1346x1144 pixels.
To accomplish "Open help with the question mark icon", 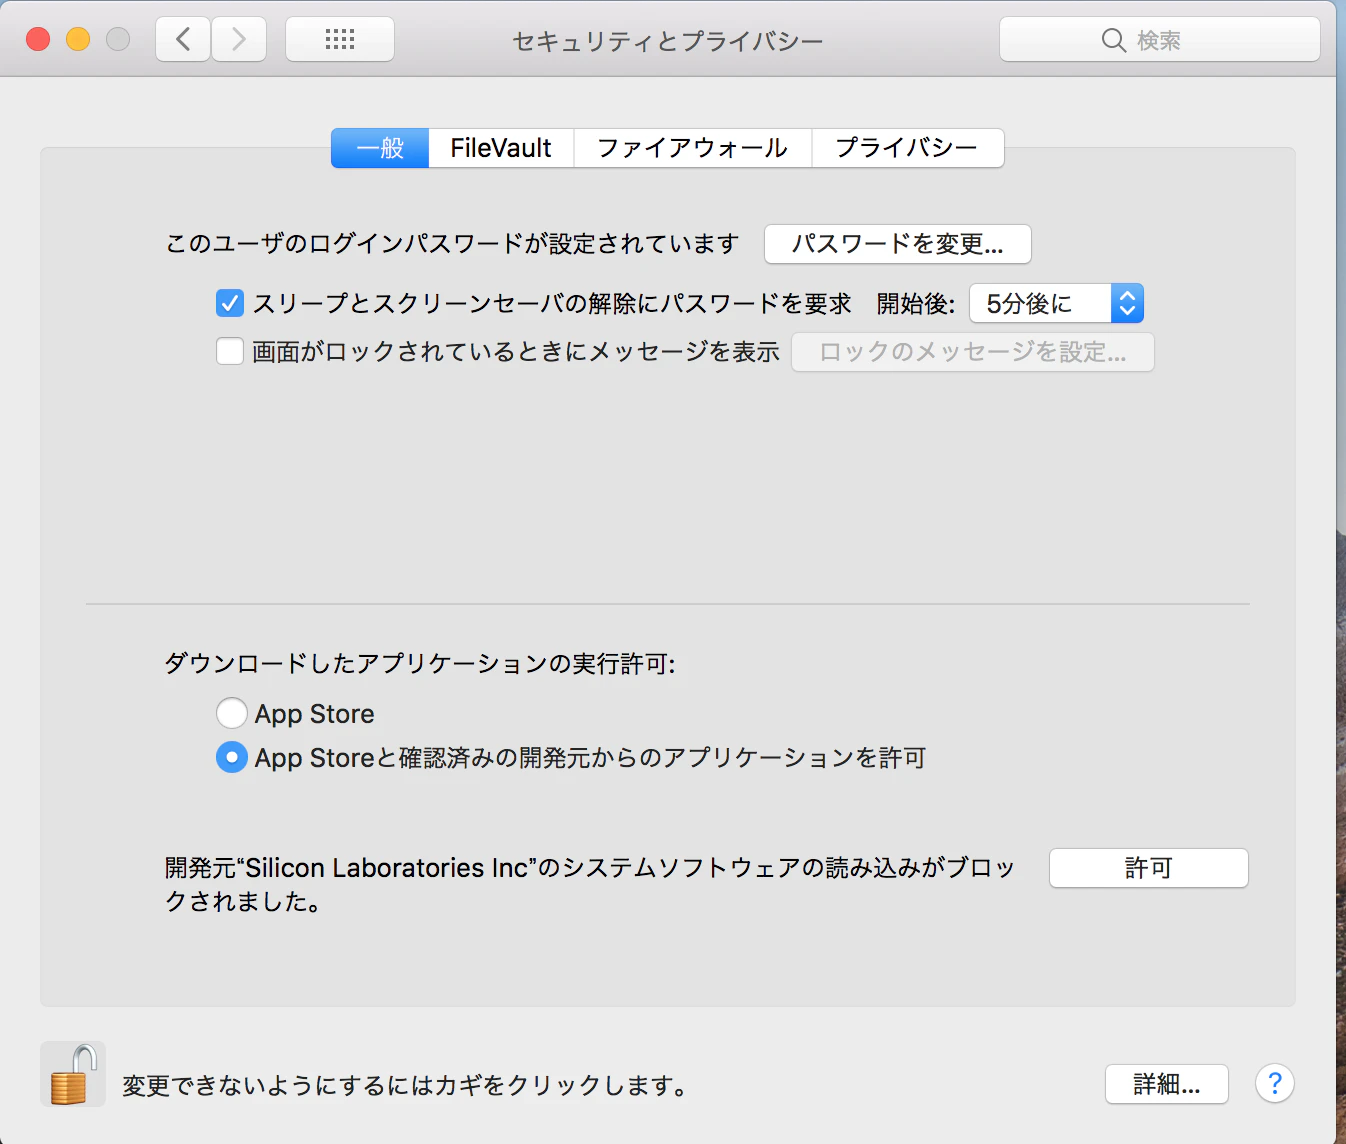I will point(1274,1084).
